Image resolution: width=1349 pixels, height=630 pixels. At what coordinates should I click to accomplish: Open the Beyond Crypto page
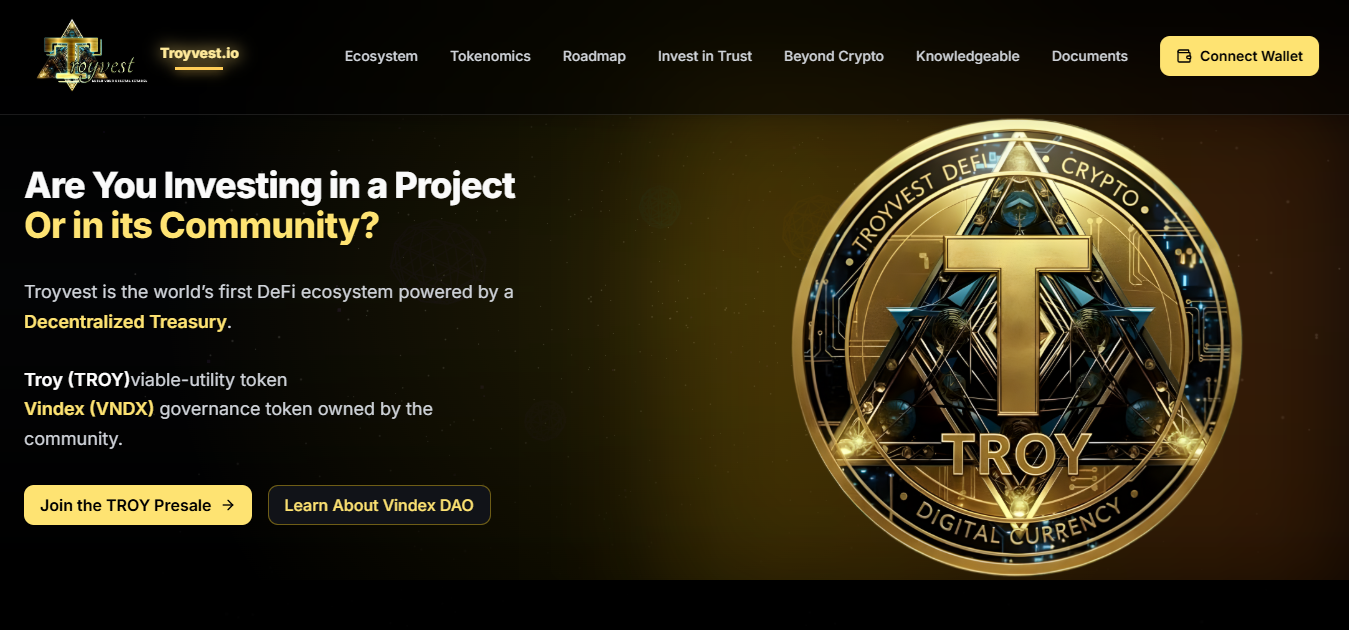click(x=834, y=56)
